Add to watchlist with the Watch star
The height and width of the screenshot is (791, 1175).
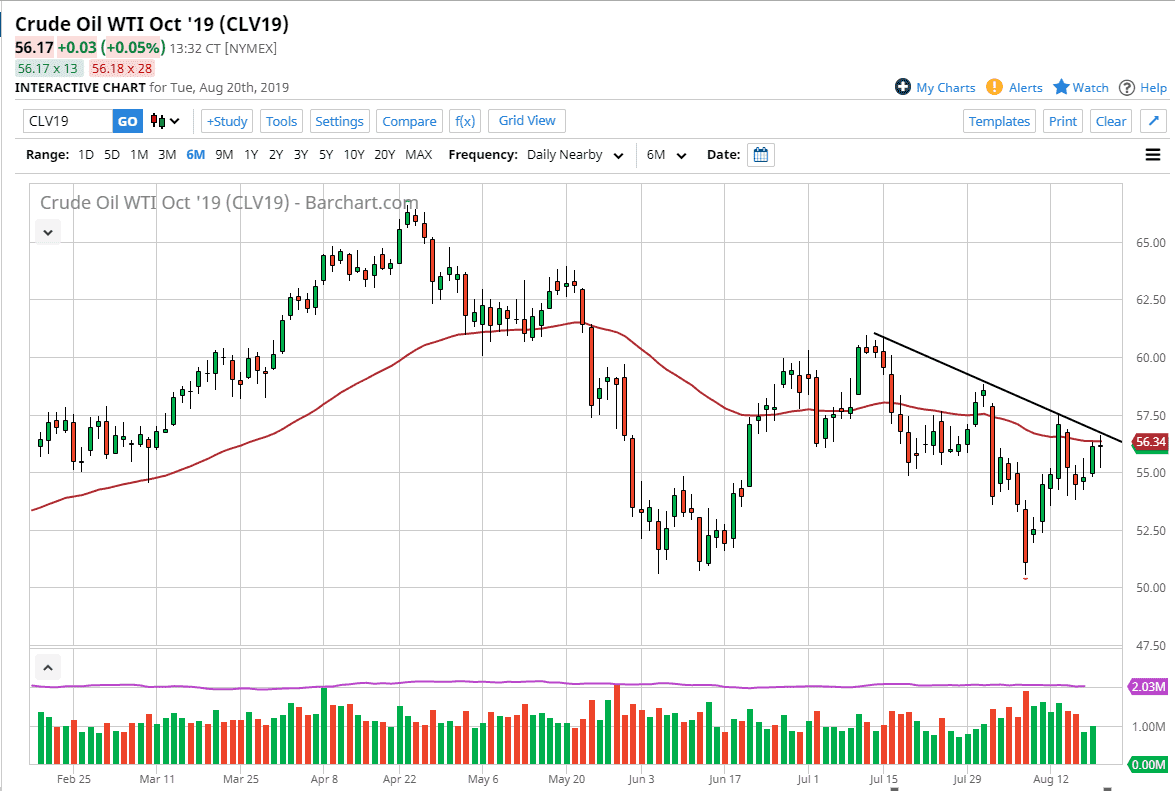(x=1062, y=88)
